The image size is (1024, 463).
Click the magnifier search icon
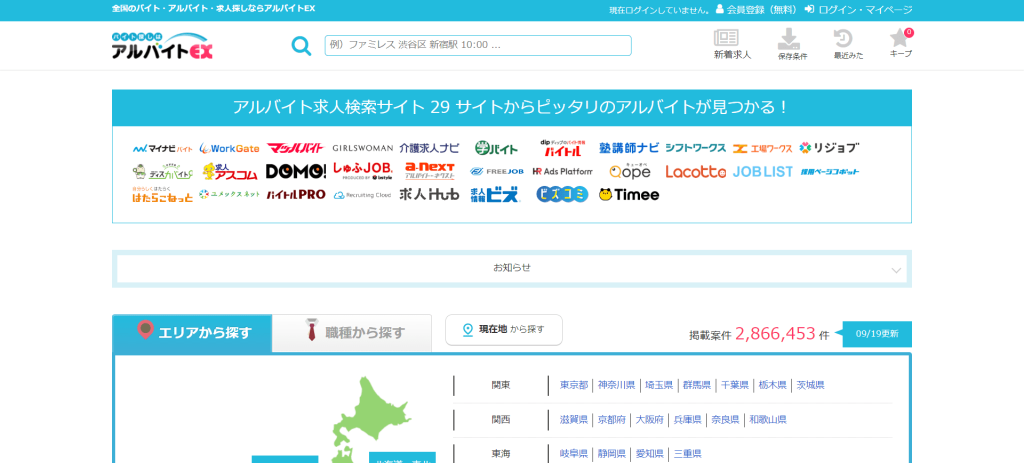301,46
